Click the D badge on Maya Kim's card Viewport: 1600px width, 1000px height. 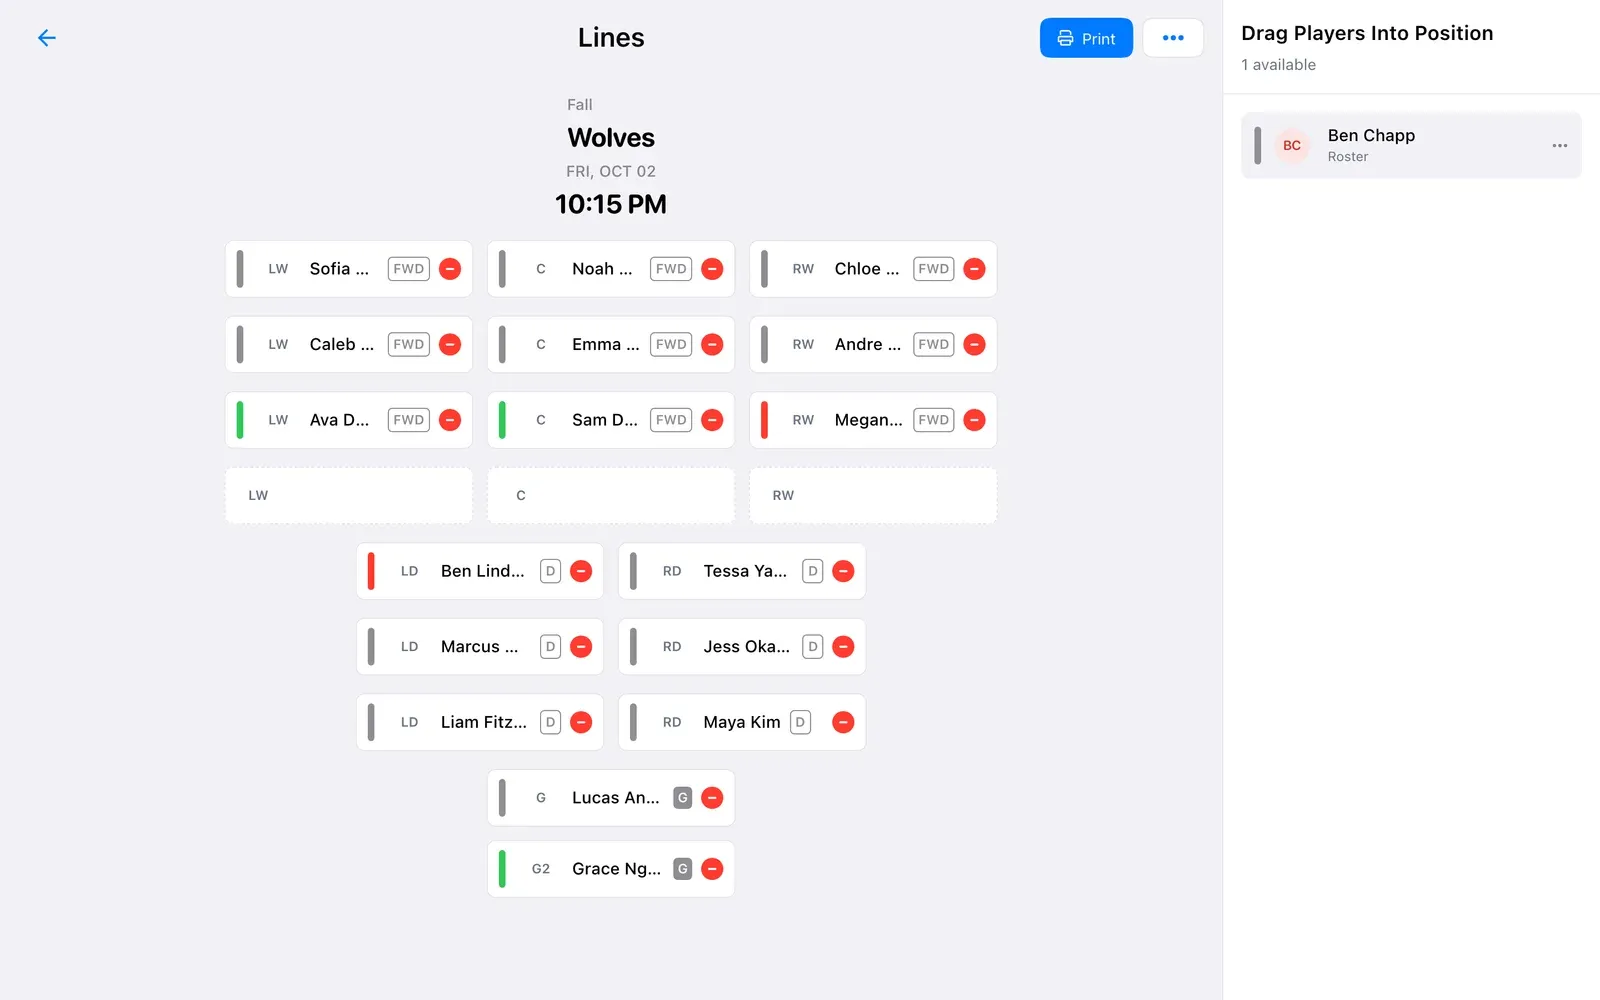point(800,722)
